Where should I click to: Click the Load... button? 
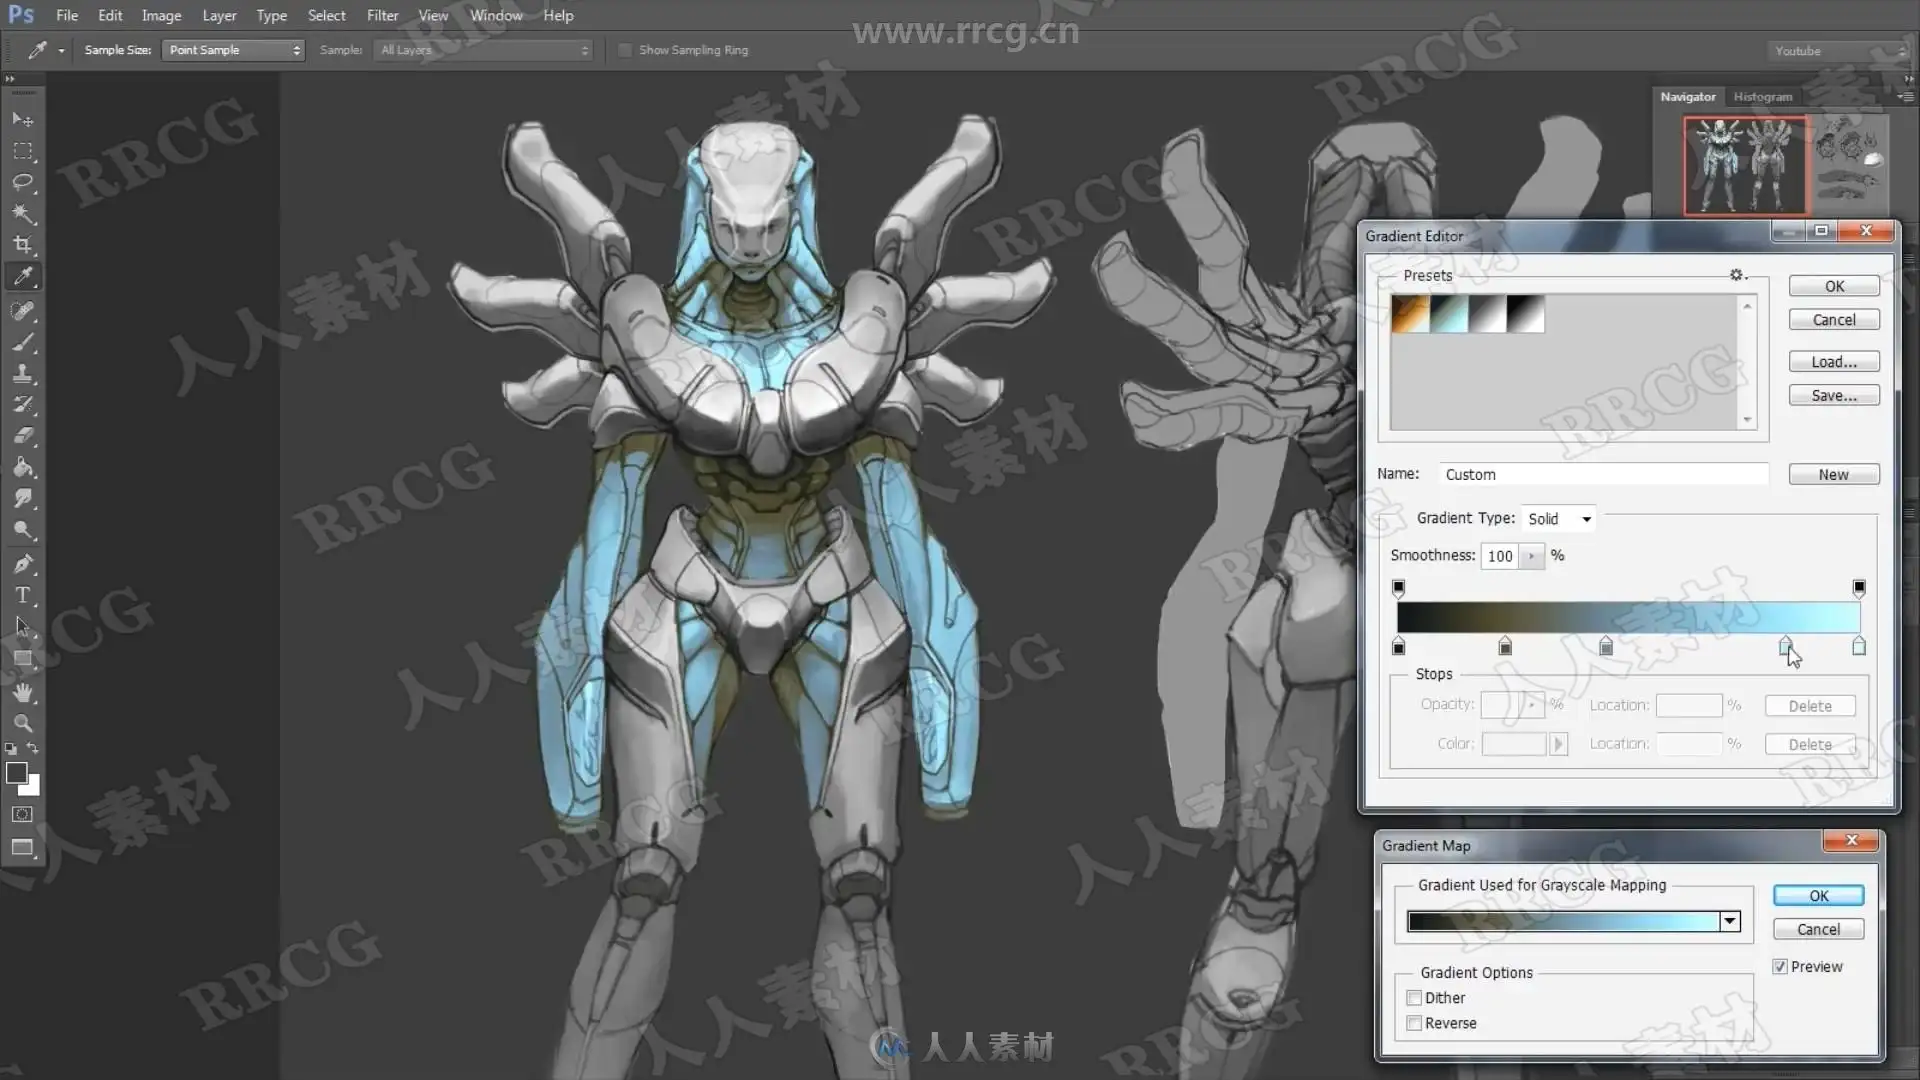click(1833, 362)
